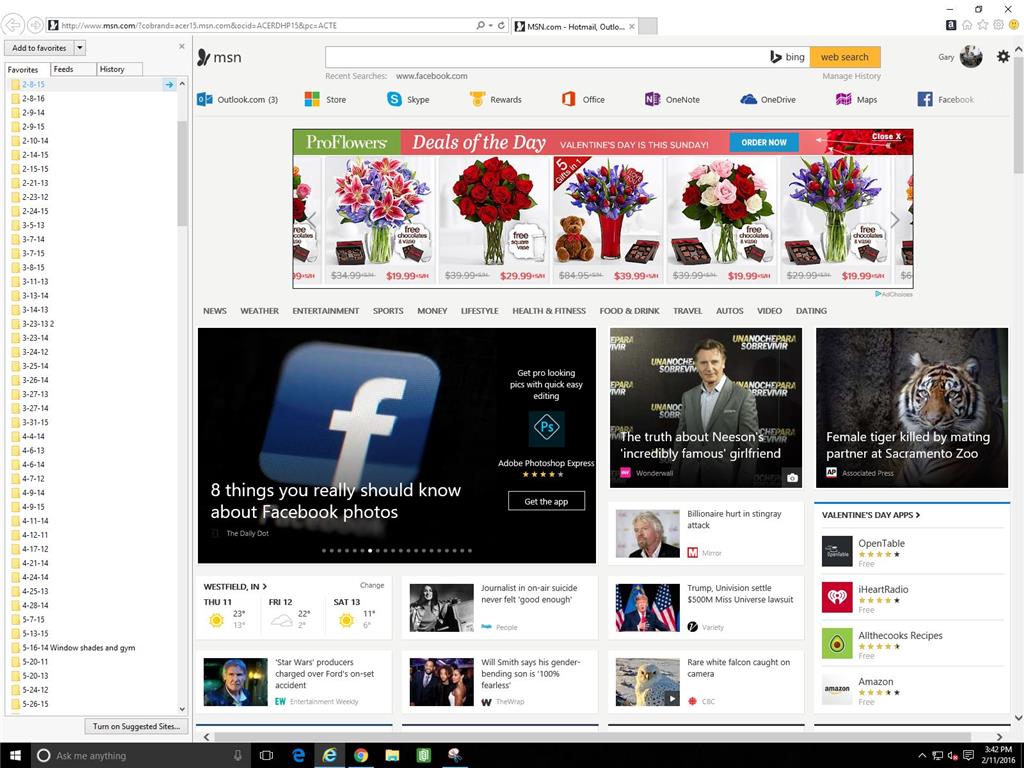1024x768 pixels.
Task: Click the browser refresh icon
Action: [502, 25]
